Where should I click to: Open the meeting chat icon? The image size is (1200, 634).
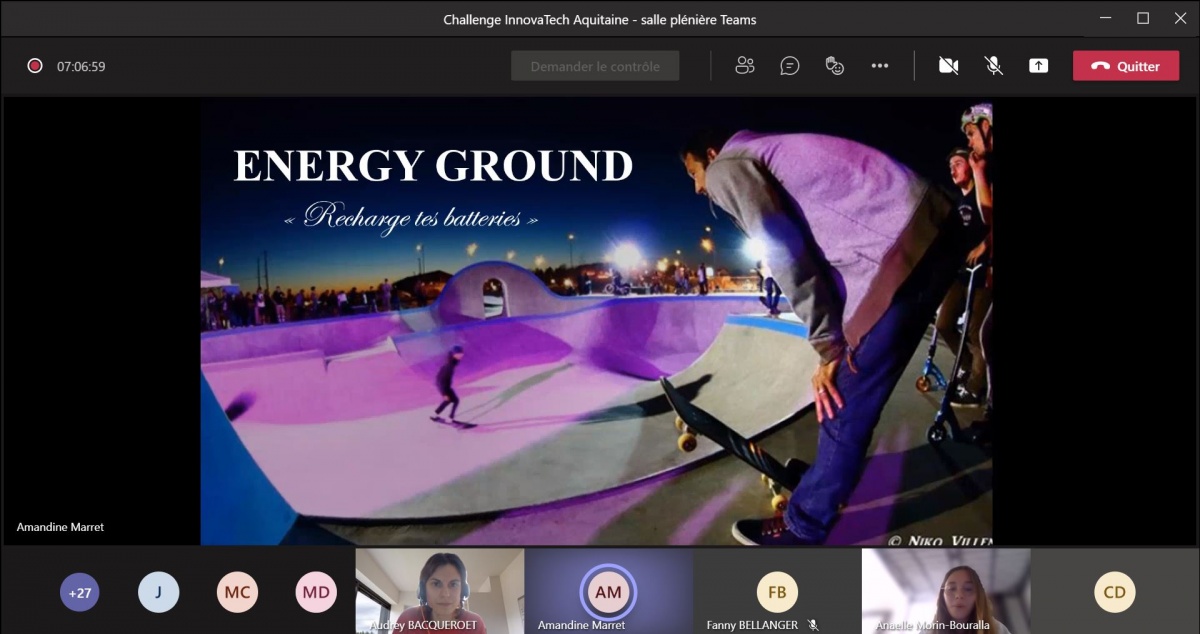pyautogui.click(x=790, y=66)
